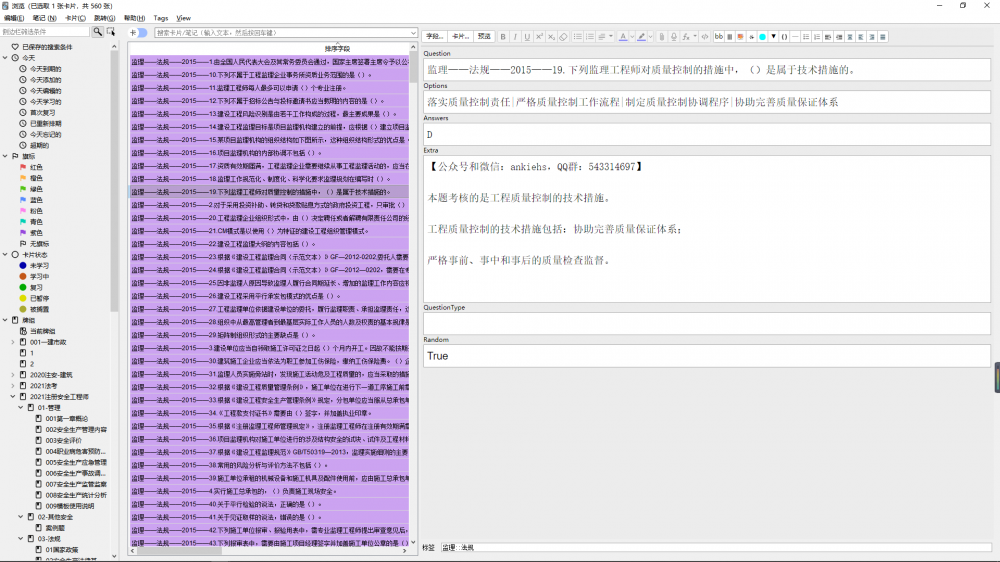Click the 卡片... cards button
The height and width of the screenshot is (562, 1000).
click(460, 37)
